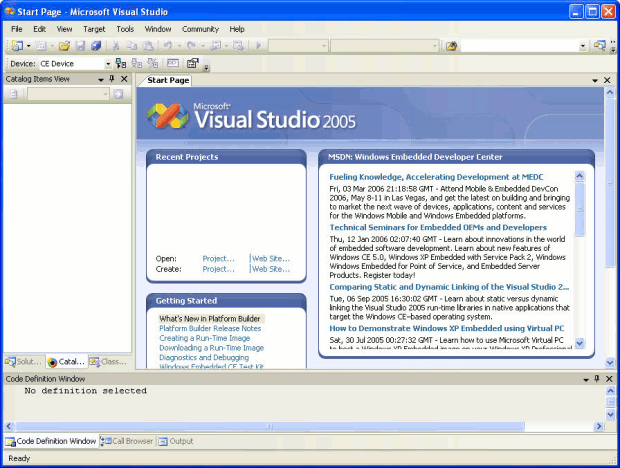Viewport: 620px width, 468px height.
Task: Click inside the Find combo box field
Action: pos(519,46)
